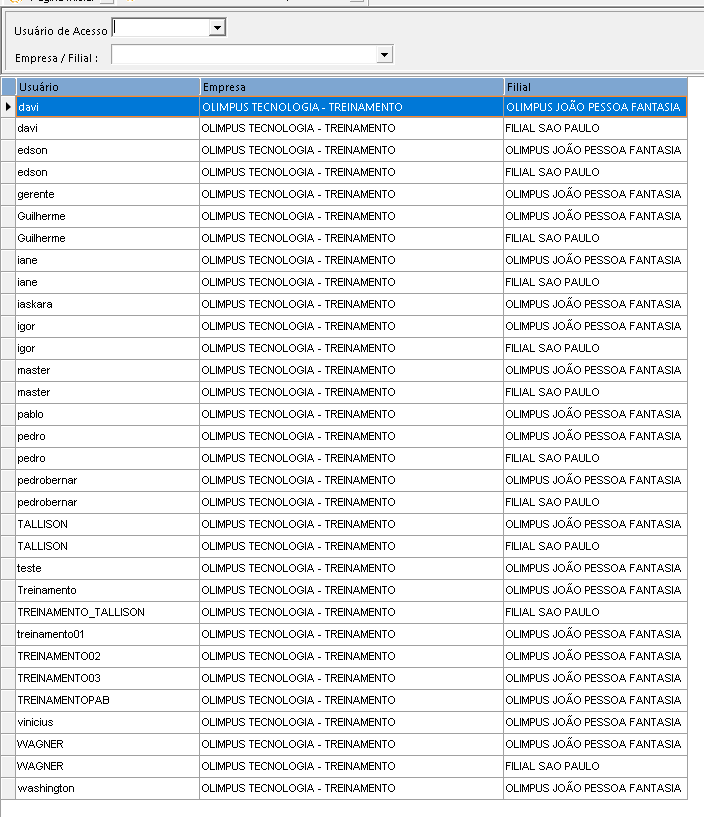This screenshot has height=817, width=704.
Task: Click the row selector beside vinicius
Action: point(8,722)
